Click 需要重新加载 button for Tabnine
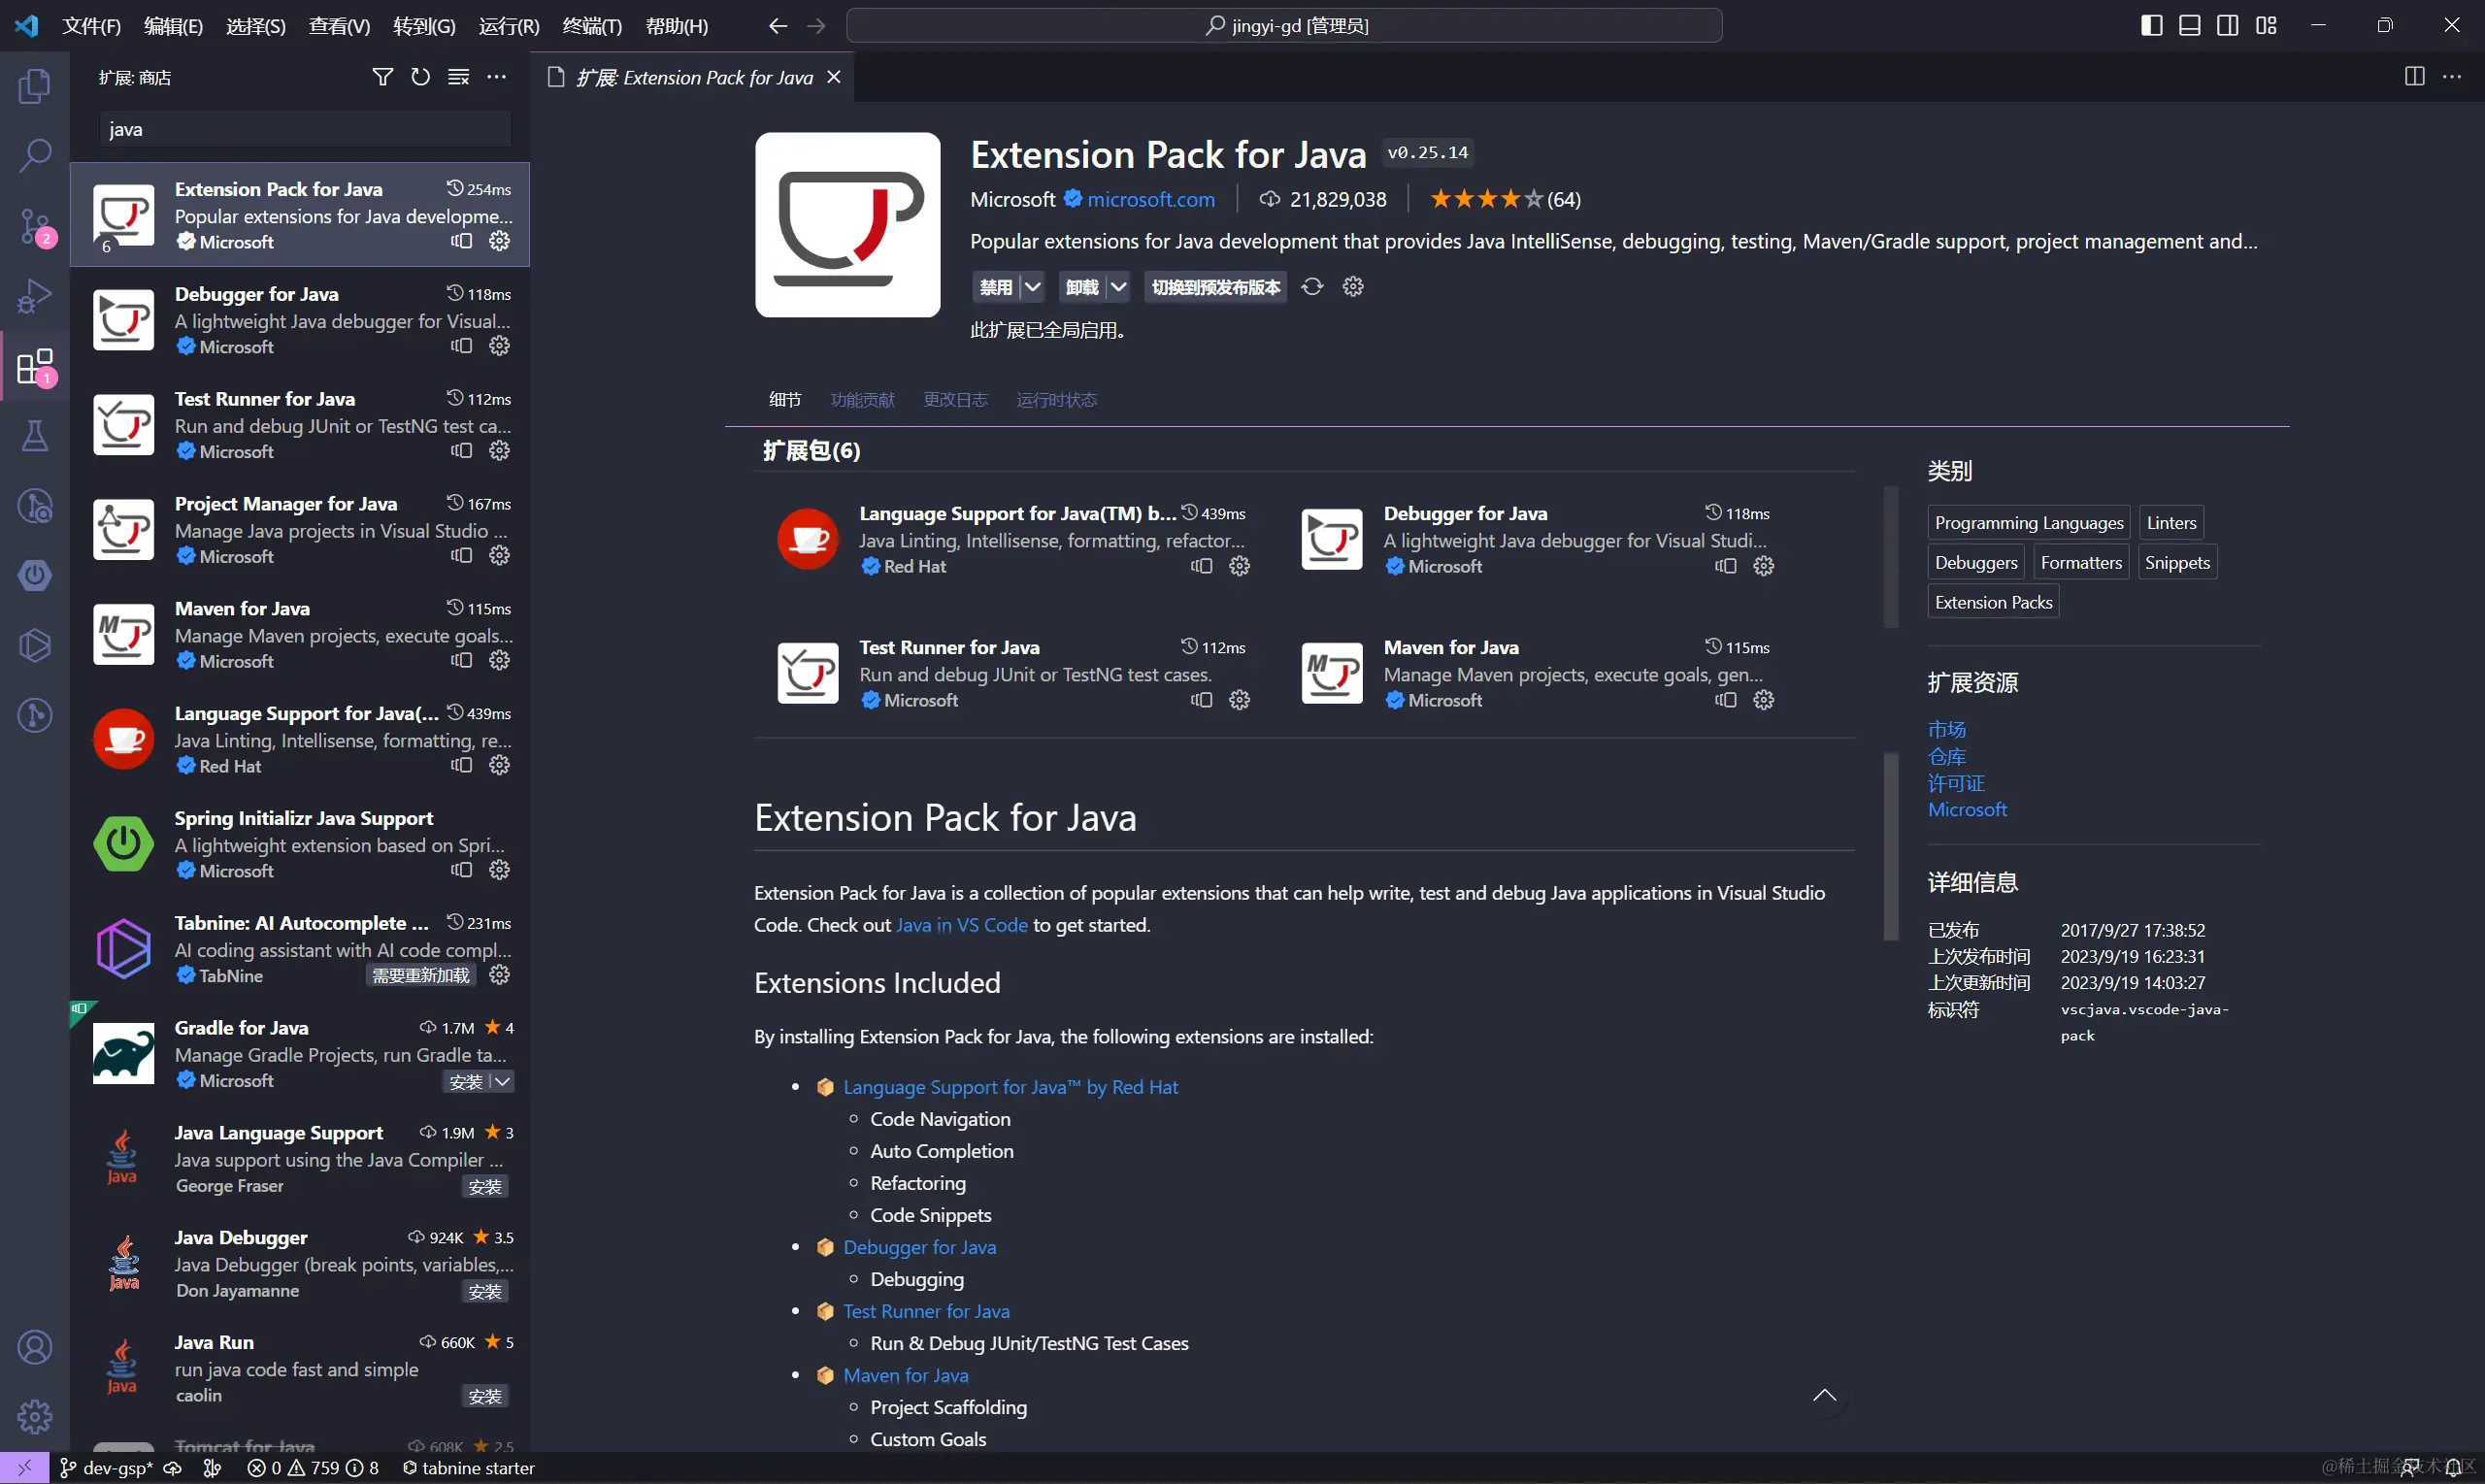Screen dimensions: 2485x1484 pyautogui.click(x=420, y=975)
